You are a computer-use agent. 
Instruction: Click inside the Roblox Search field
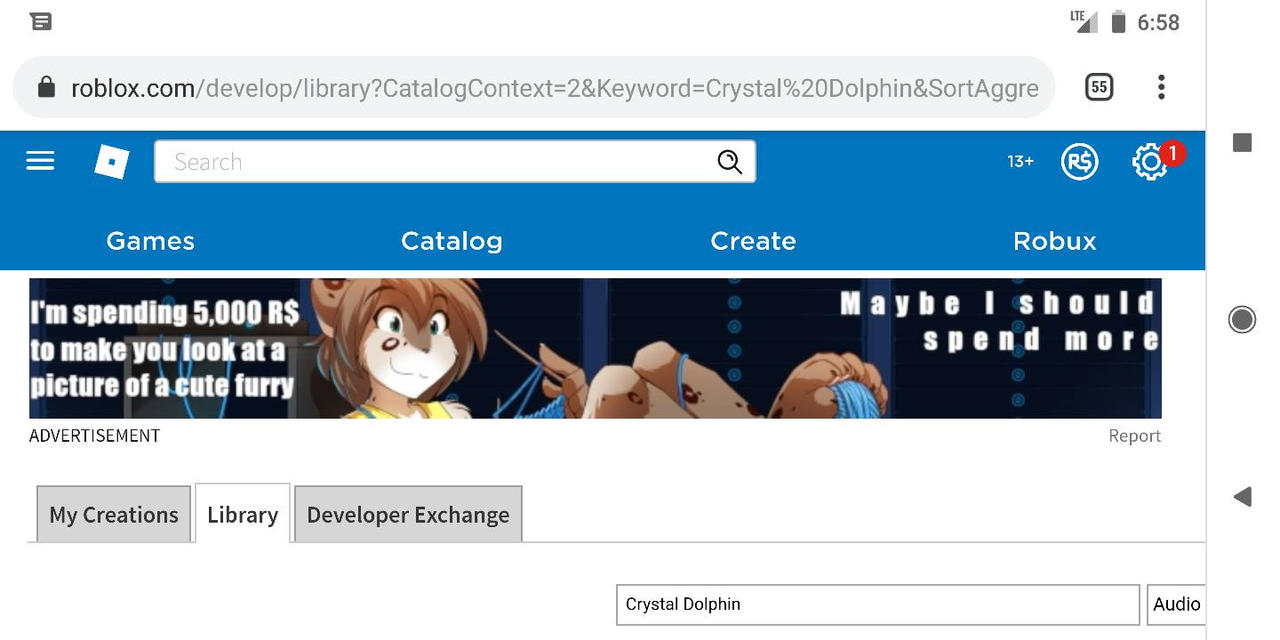click(x=455, y=162)
